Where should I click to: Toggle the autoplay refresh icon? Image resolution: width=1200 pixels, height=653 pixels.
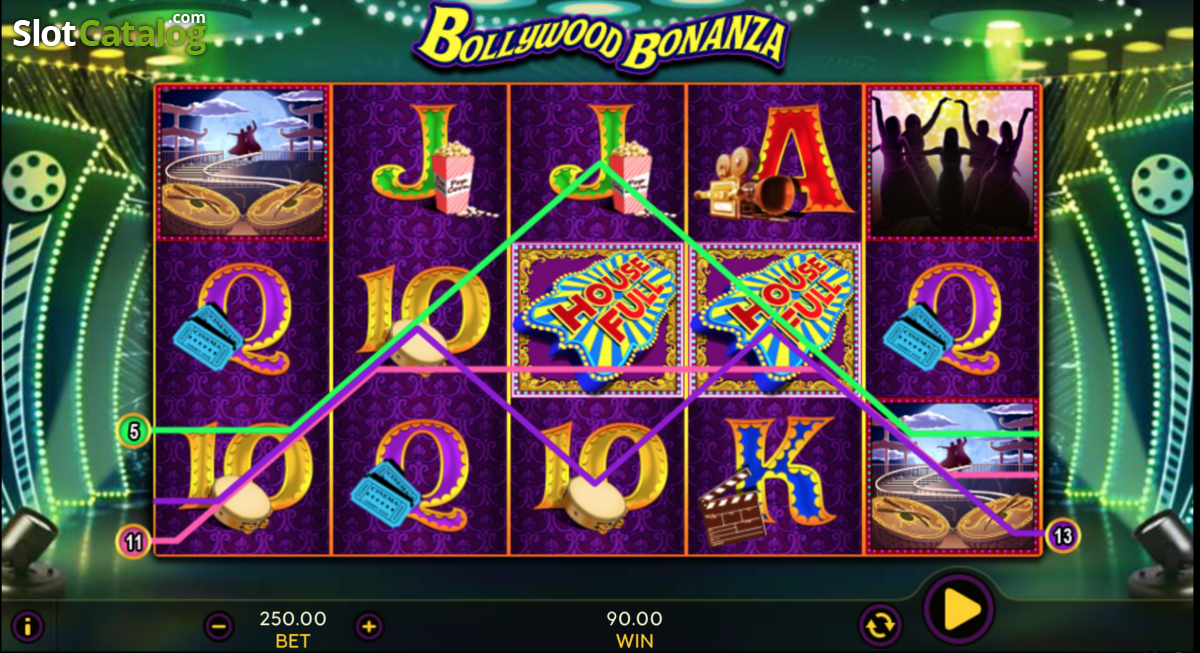879,626
